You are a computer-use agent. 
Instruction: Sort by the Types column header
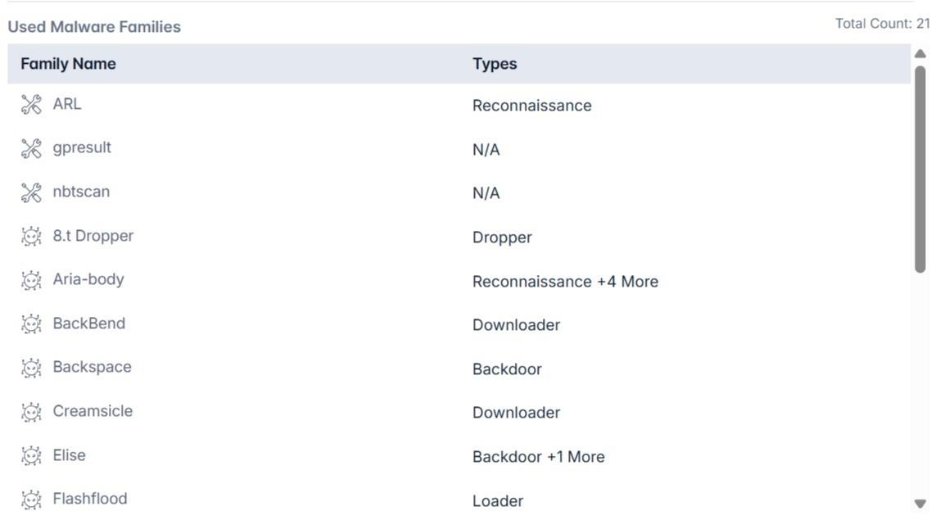click(494, 64)
